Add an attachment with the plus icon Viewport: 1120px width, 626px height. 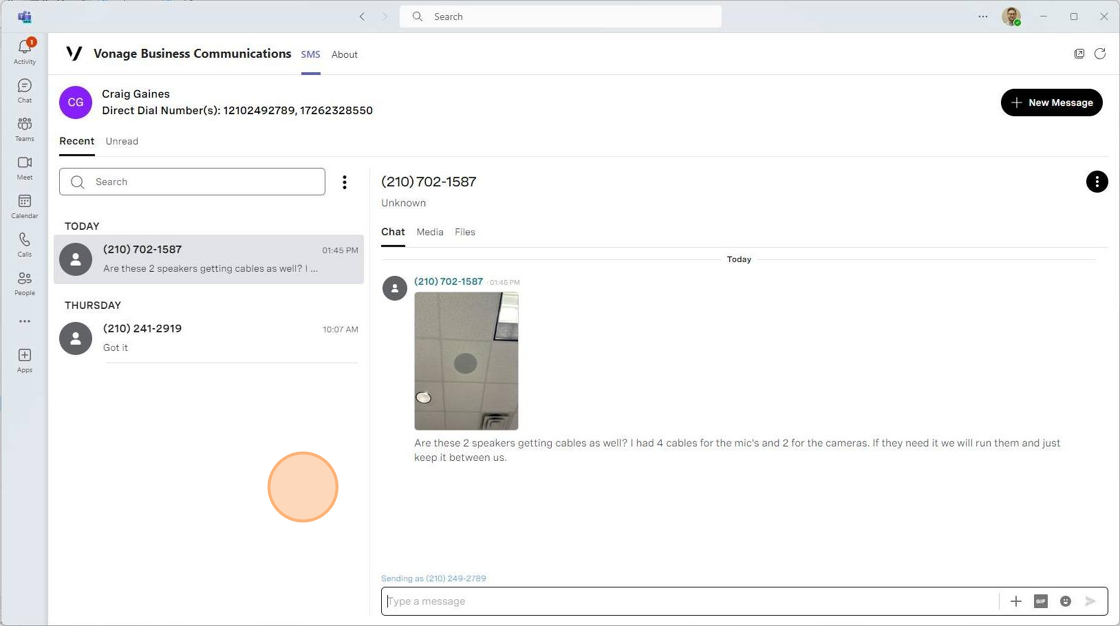[1016, 601]
